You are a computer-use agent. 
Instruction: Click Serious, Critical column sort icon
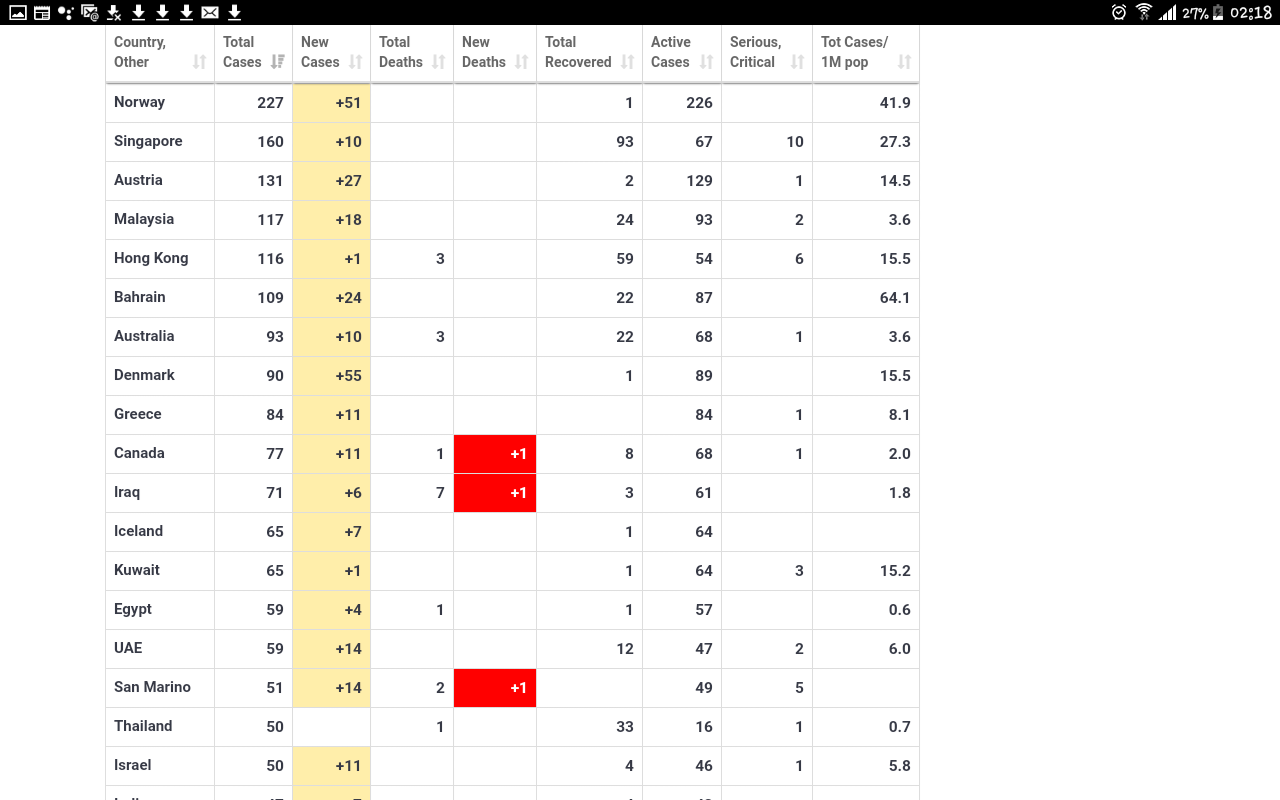point(797,62)
